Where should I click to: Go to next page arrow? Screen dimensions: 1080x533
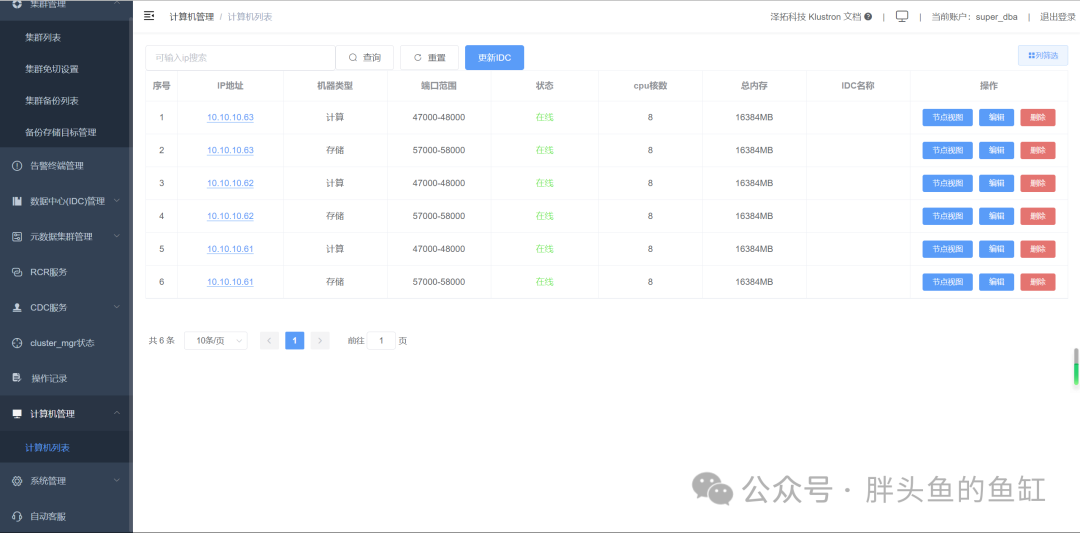point(320,340)
